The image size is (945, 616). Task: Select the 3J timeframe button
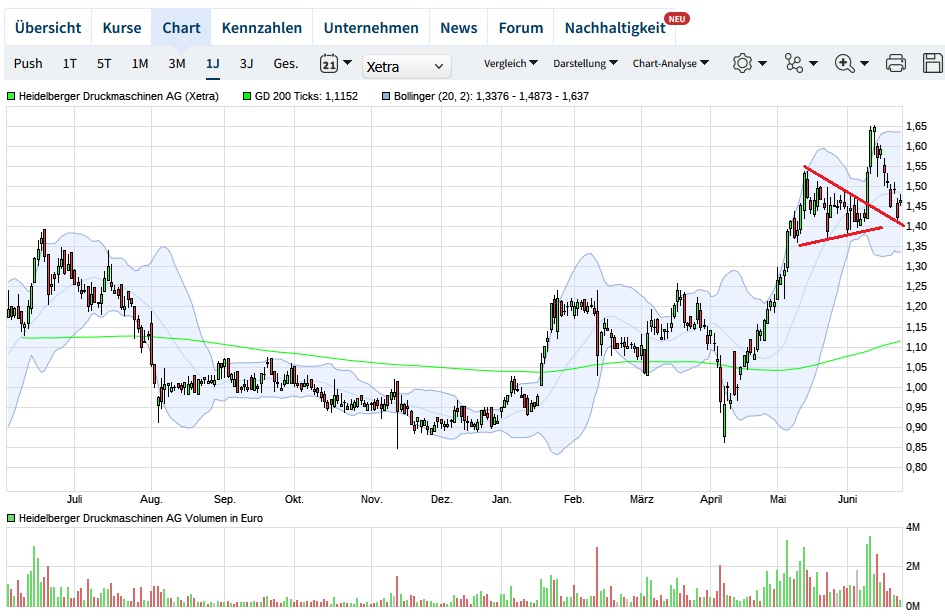(246, 62)
